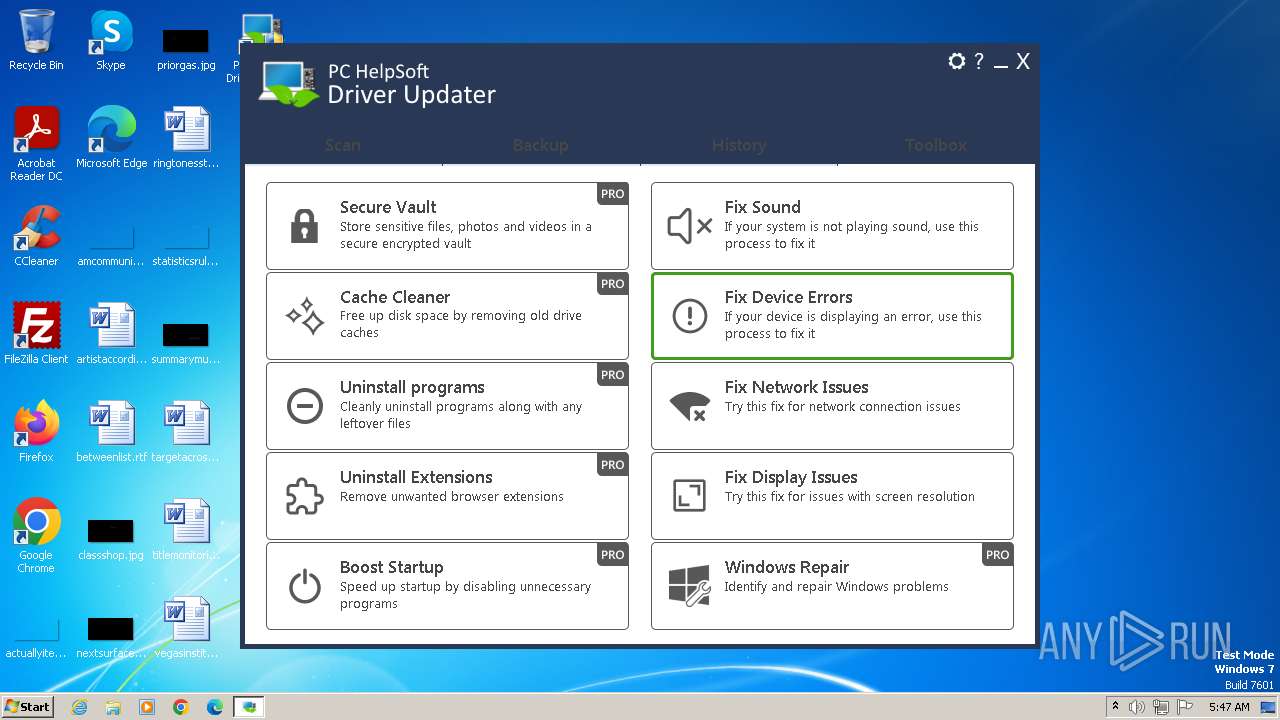The width and height of the screenshot is (1280, 720).
Task: Click the Uninstall Extensions puzzle icon
Action: click(304, 496)
